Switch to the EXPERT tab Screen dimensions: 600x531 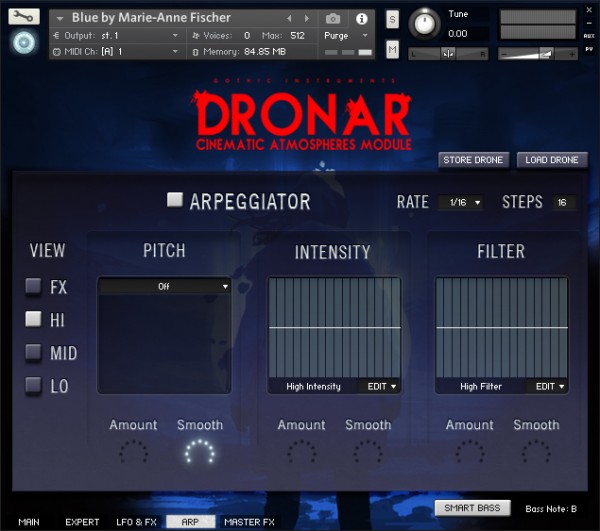point(82,522)
